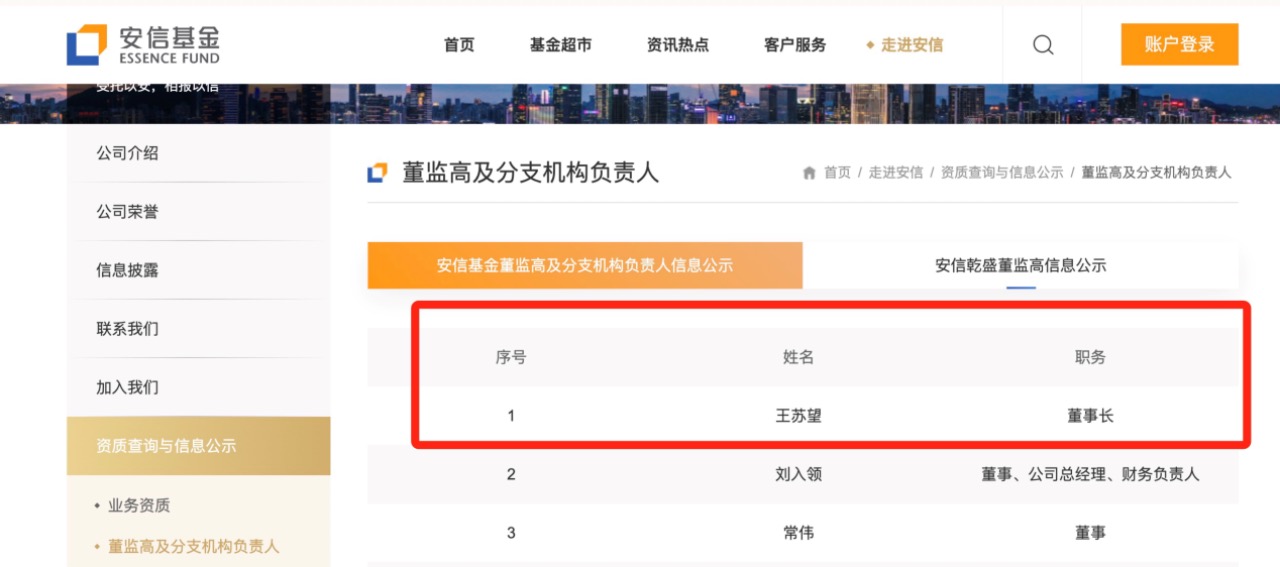Image resolution: width=1280 pixels, height=567 pixels.
Task: Open 客户服务 navigation item
Action: pos(795,45)
